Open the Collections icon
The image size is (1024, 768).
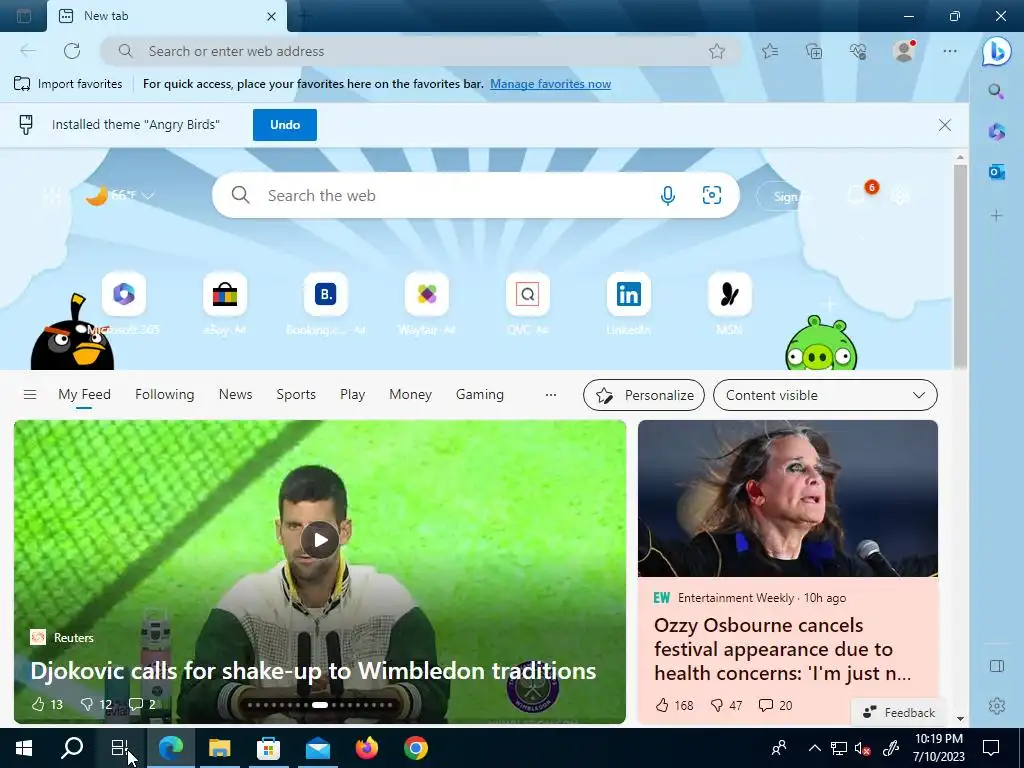(814, 51)
